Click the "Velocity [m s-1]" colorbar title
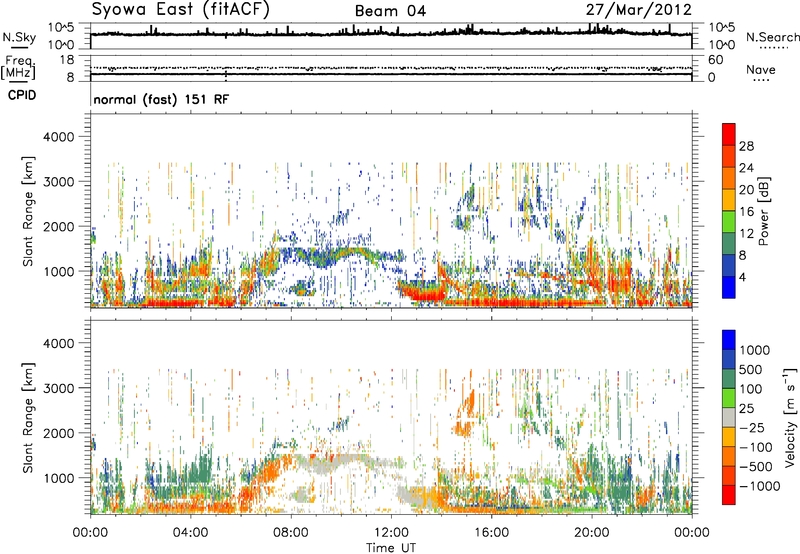The image size is (800, 554). tap(790, 417)
